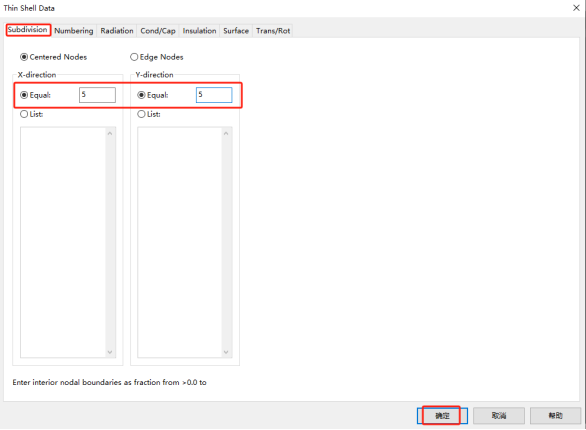586x430 pixels.
Task: Choose Equal in the Y-direction group
Action: 152,95
